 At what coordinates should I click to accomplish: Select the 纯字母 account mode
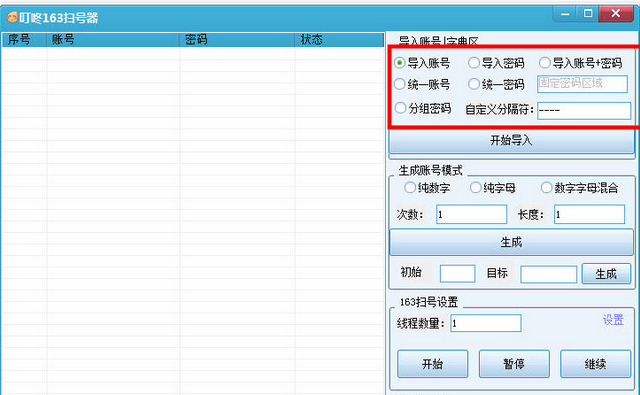(476, 188)
